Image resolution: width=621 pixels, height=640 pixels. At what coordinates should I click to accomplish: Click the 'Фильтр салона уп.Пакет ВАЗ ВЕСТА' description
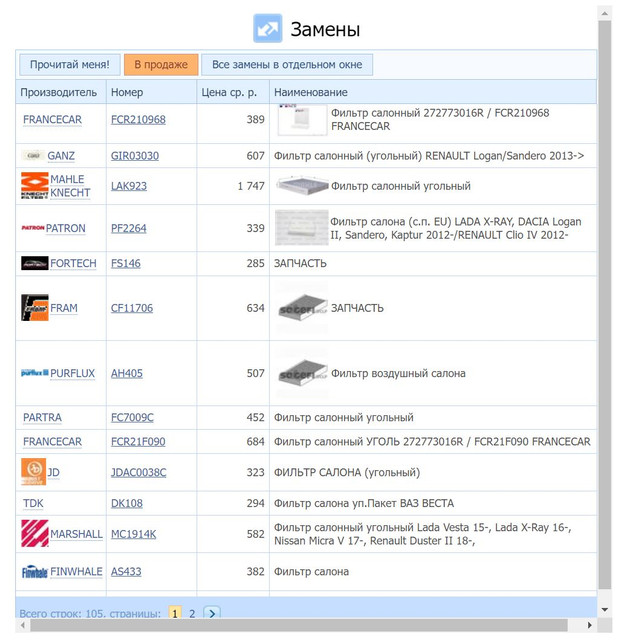364,503
